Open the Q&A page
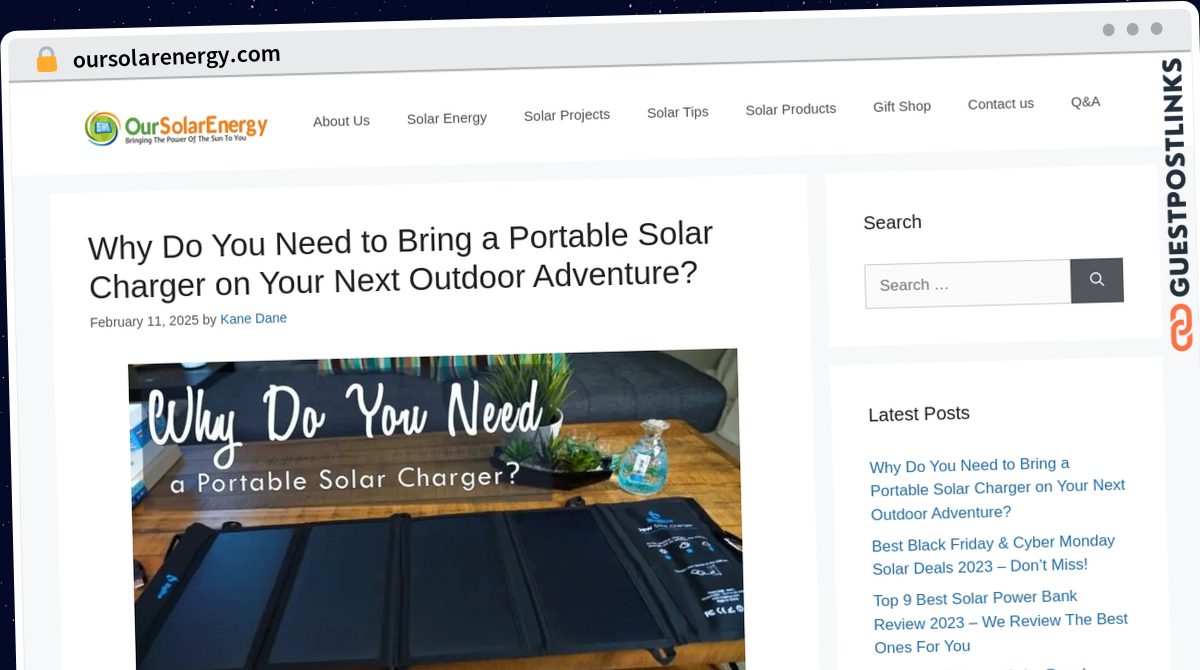The width and height of the screenshot is (1200, 670). point(1086,102)
